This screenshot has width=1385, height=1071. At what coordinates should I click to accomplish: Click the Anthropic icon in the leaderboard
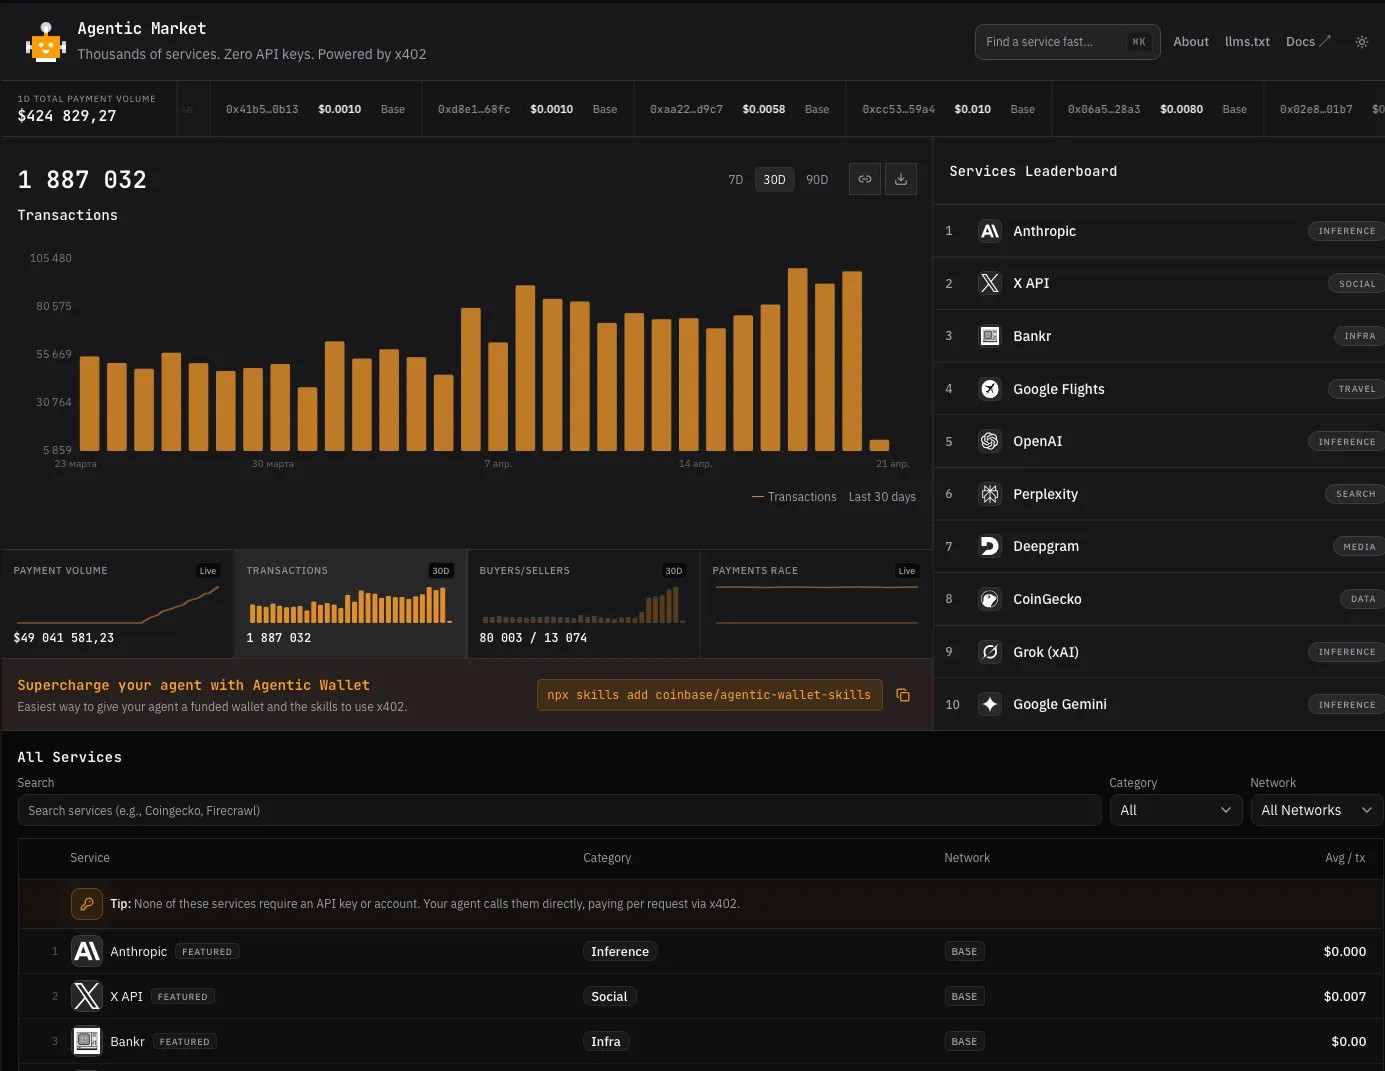[x=989, y=231]
